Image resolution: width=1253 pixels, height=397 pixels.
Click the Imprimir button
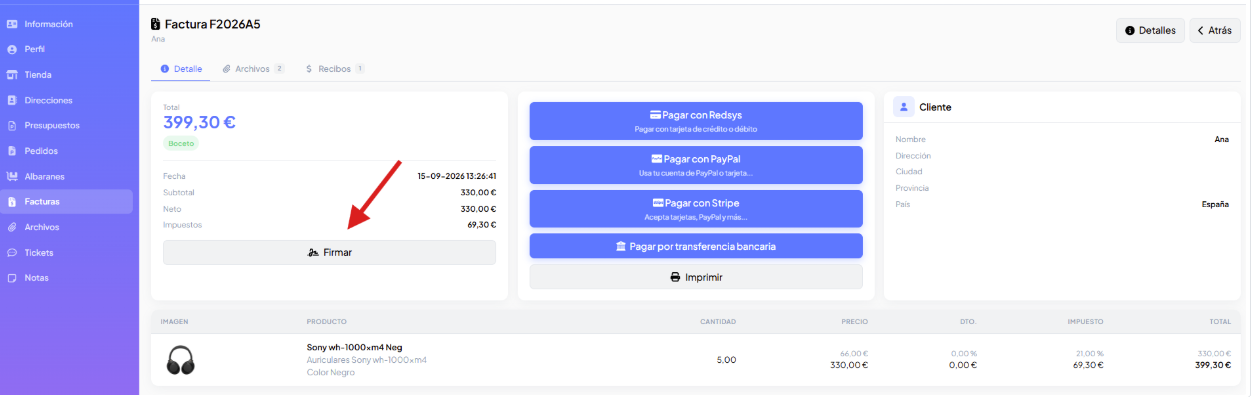[x=696, y=277]
